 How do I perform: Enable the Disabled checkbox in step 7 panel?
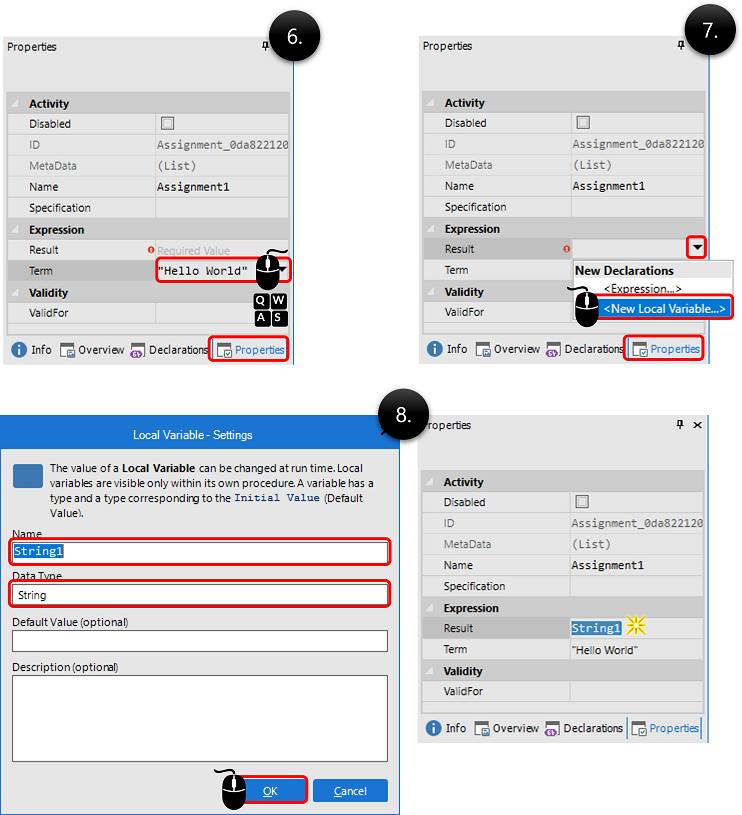click(583, 123)
